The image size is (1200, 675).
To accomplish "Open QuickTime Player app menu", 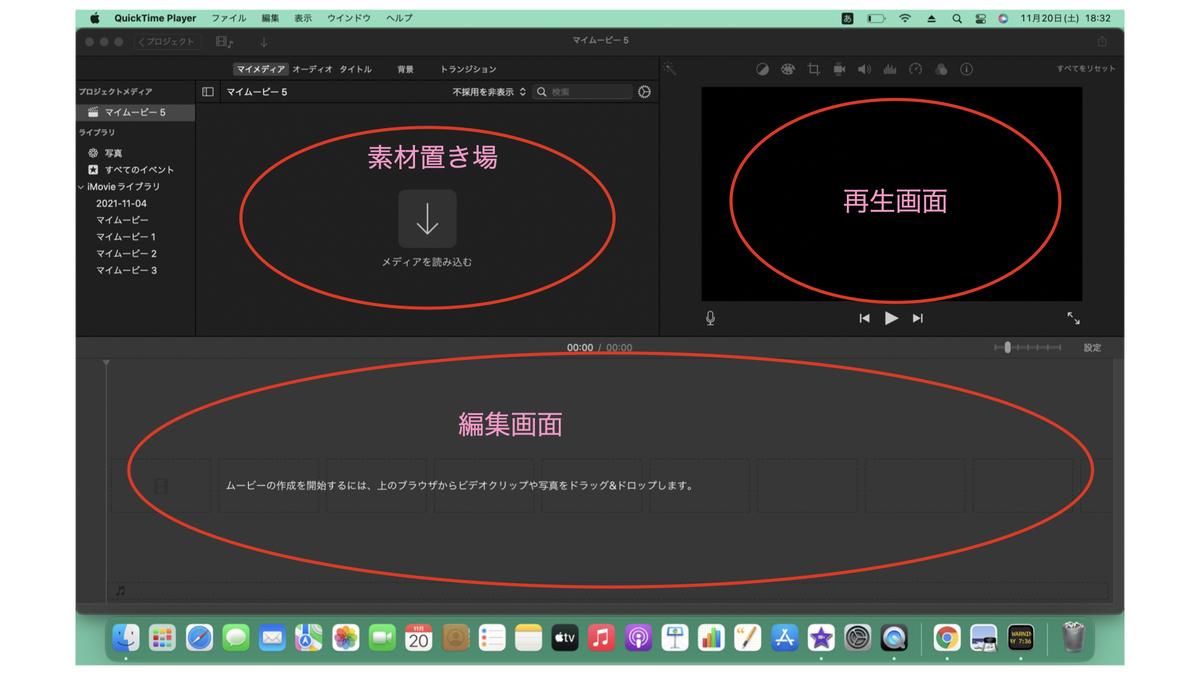I will [155, 18].
